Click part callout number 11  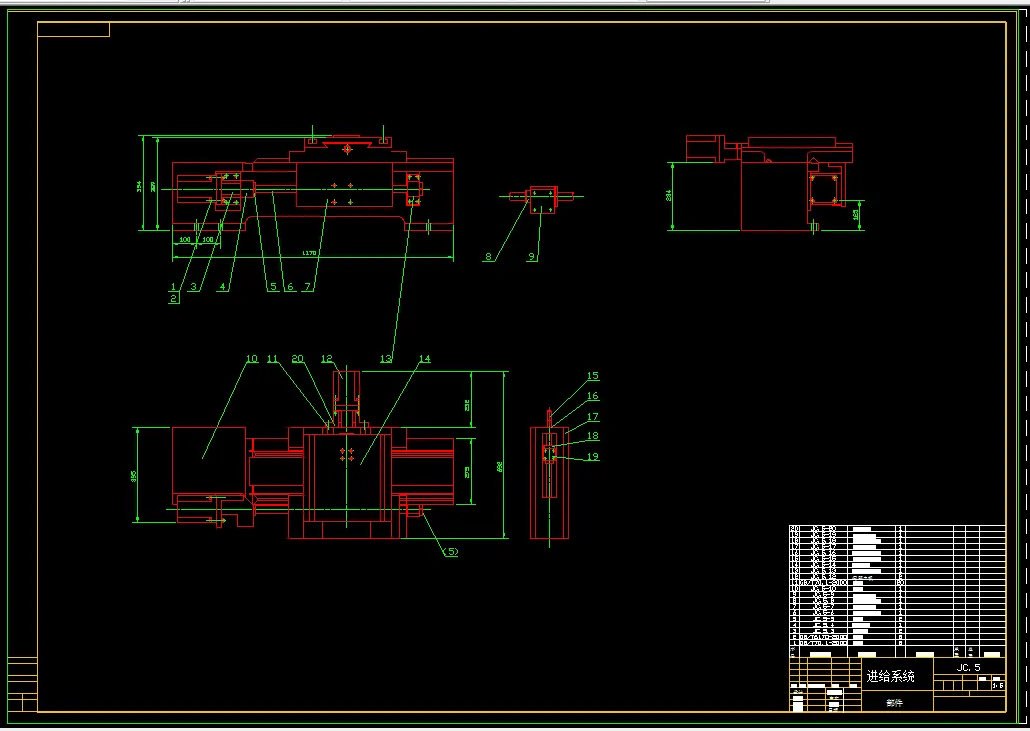coord(273,359)
